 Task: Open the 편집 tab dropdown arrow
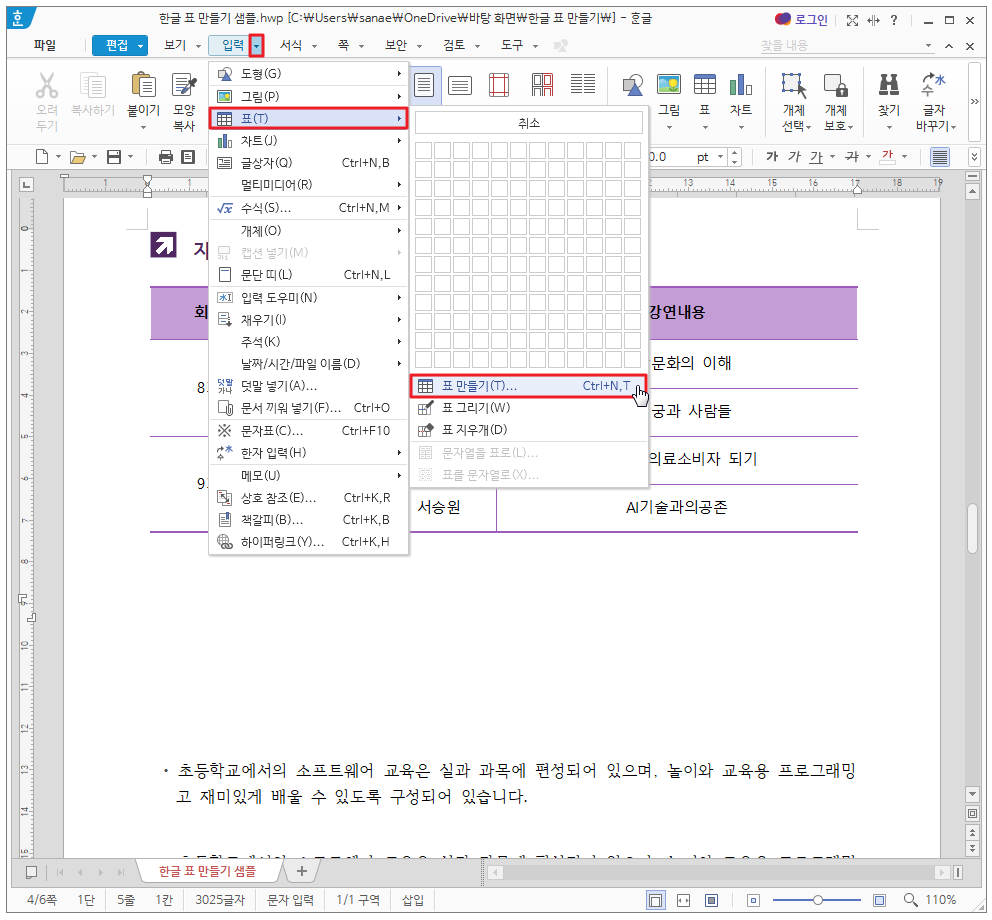tap(140, 46)
